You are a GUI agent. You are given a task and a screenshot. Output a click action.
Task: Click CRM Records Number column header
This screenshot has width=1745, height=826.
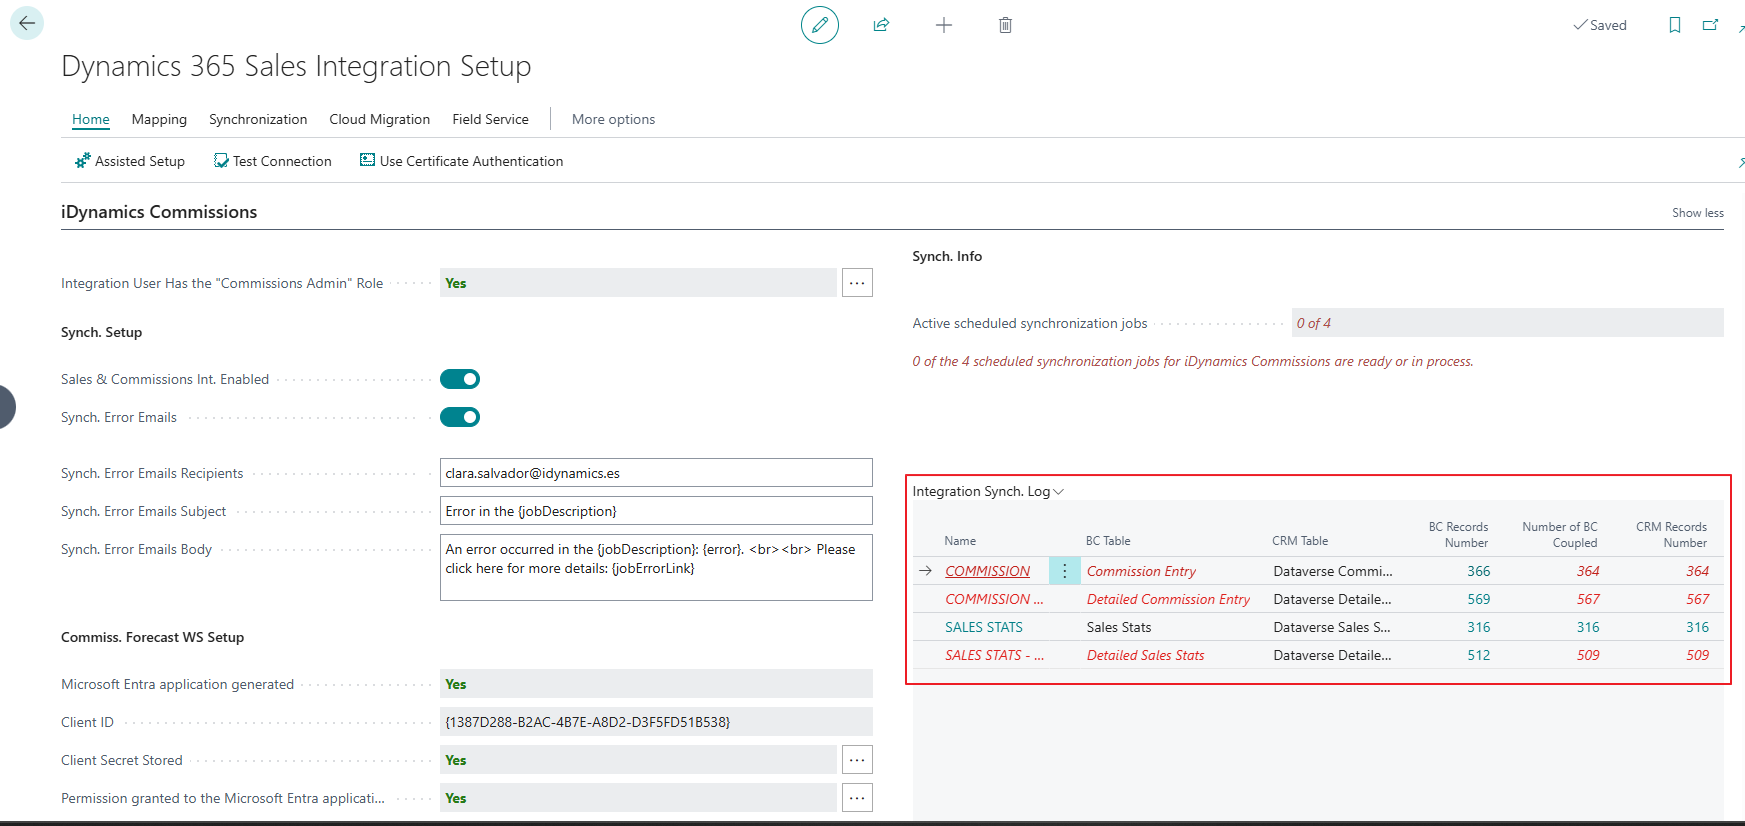click(1671, 534)
